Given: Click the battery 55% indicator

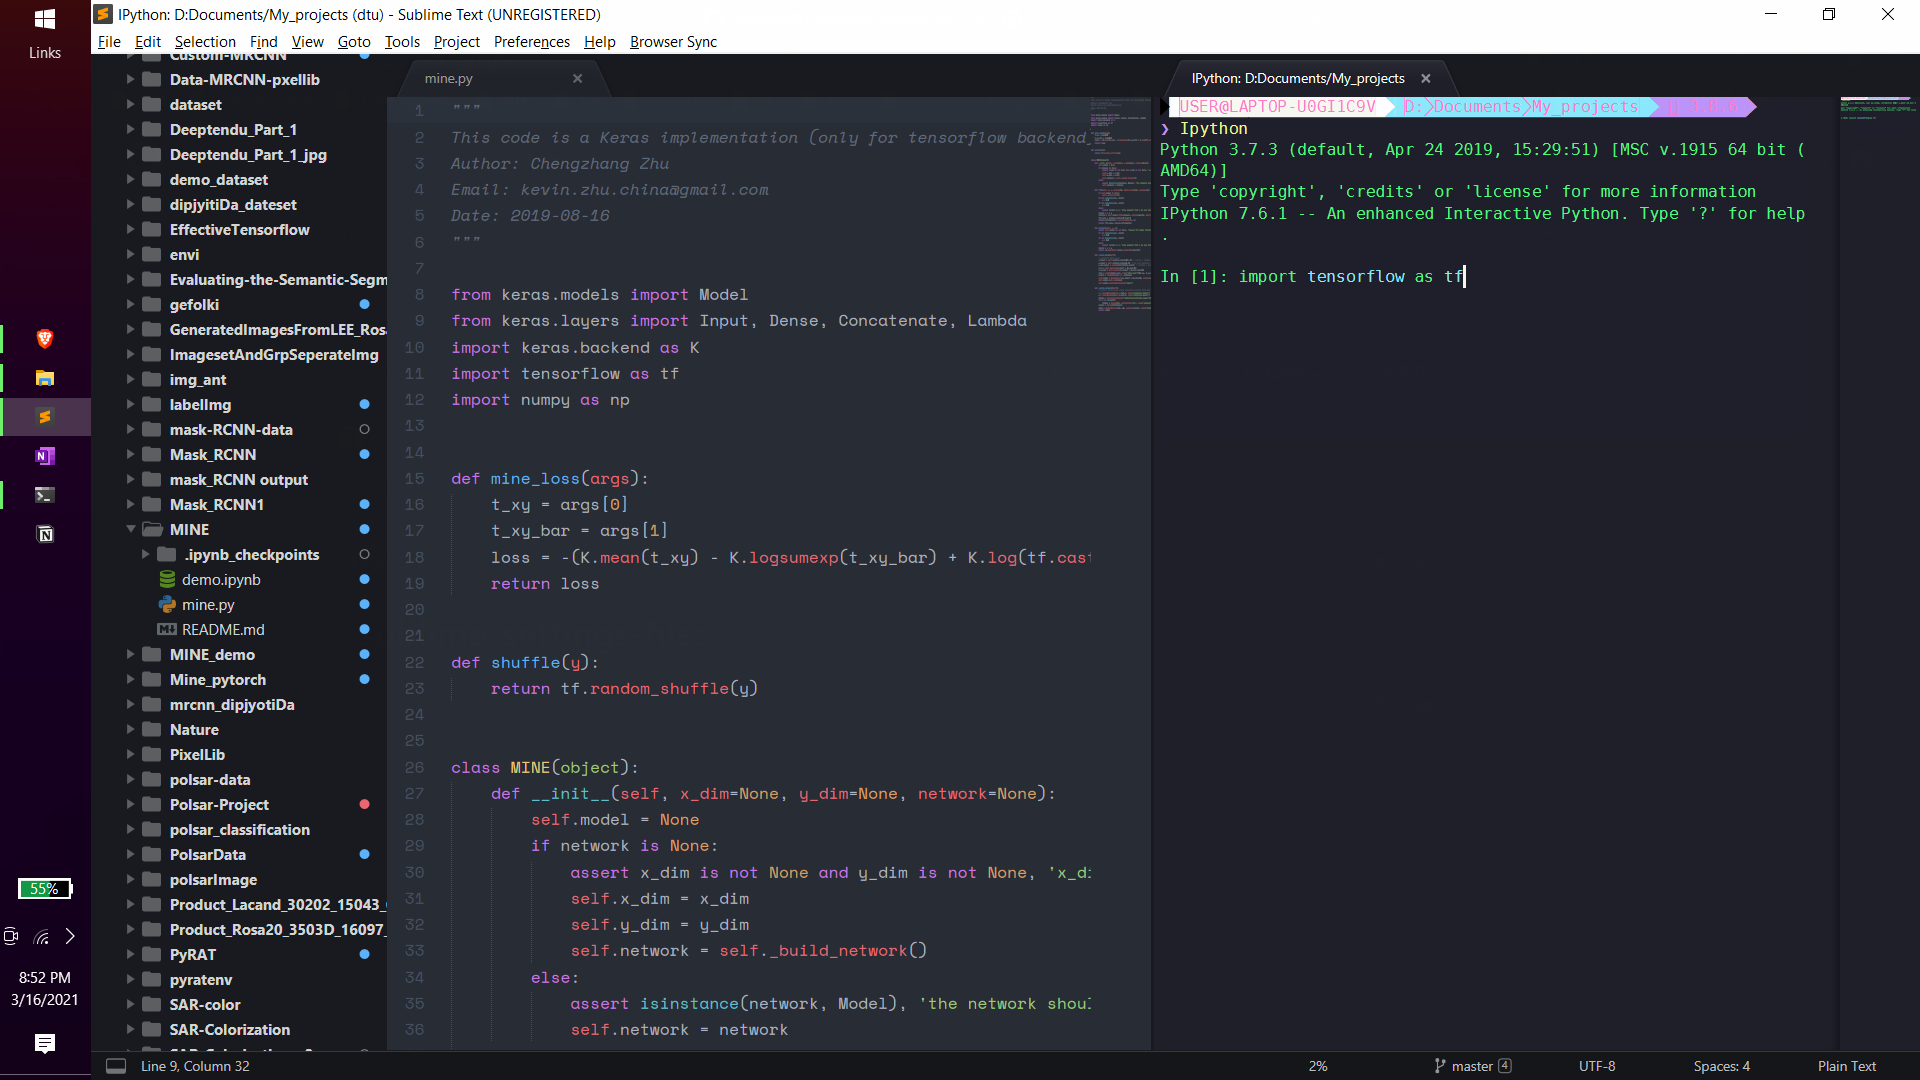Looking at the screenshot, I should tap(44, 888).
